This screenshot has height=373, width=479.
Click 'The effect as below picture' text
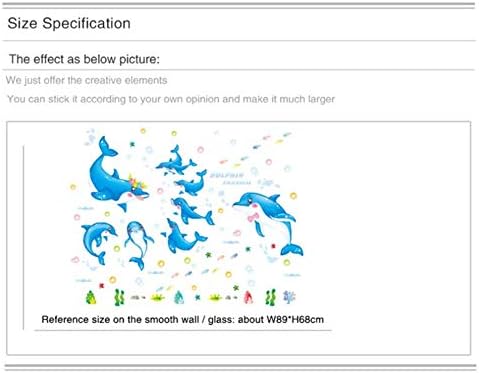click(84, 59)
